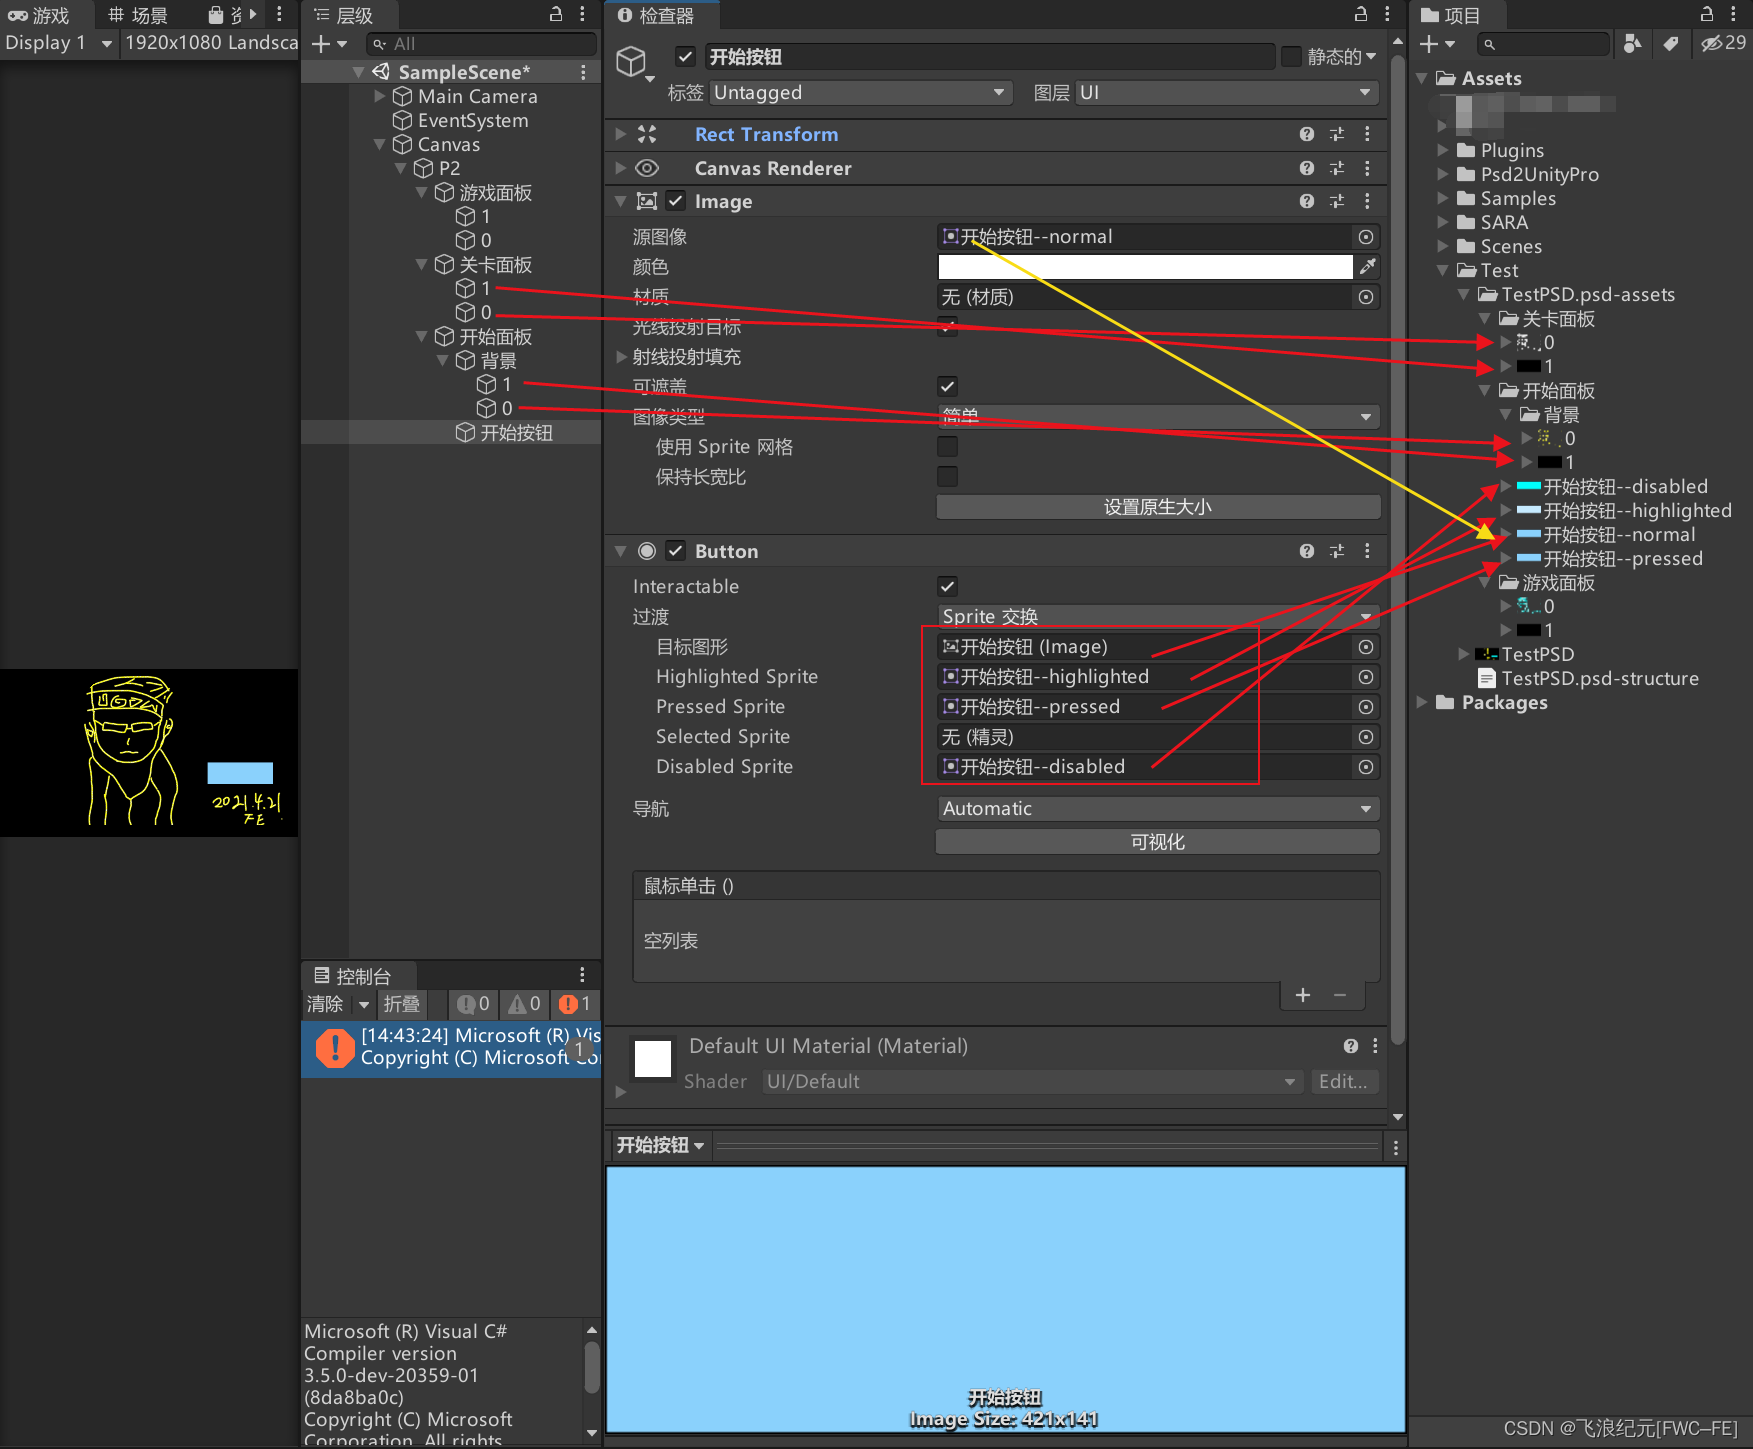This screenshot has height=1449, width=1753.
Task: Click shader Edit button
Action: [1344, 1081]
